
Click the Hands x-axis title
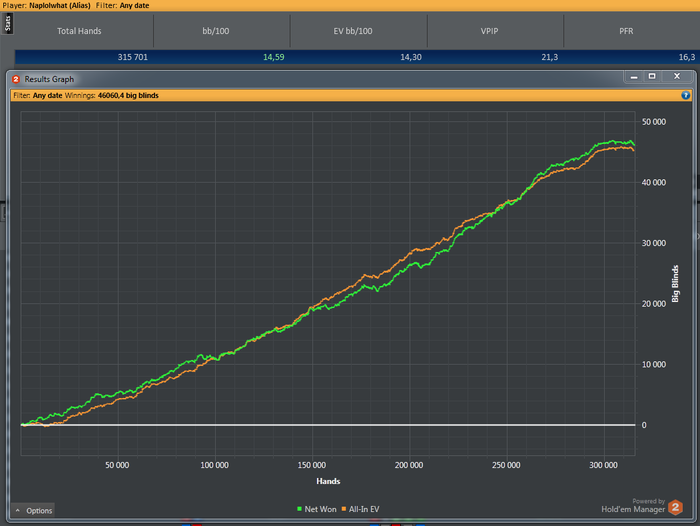pos(328,481)
